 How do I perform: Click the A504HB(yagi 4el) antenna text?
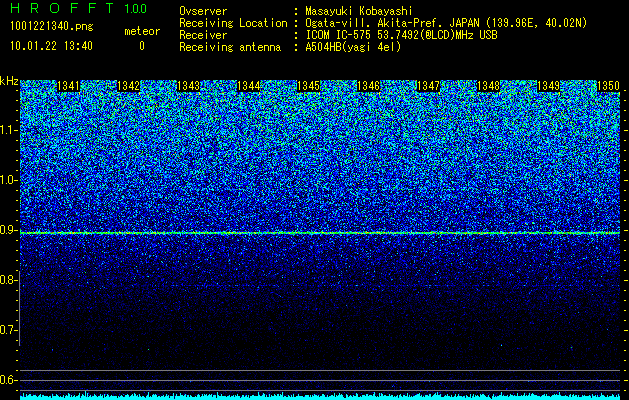coord(353,47)
